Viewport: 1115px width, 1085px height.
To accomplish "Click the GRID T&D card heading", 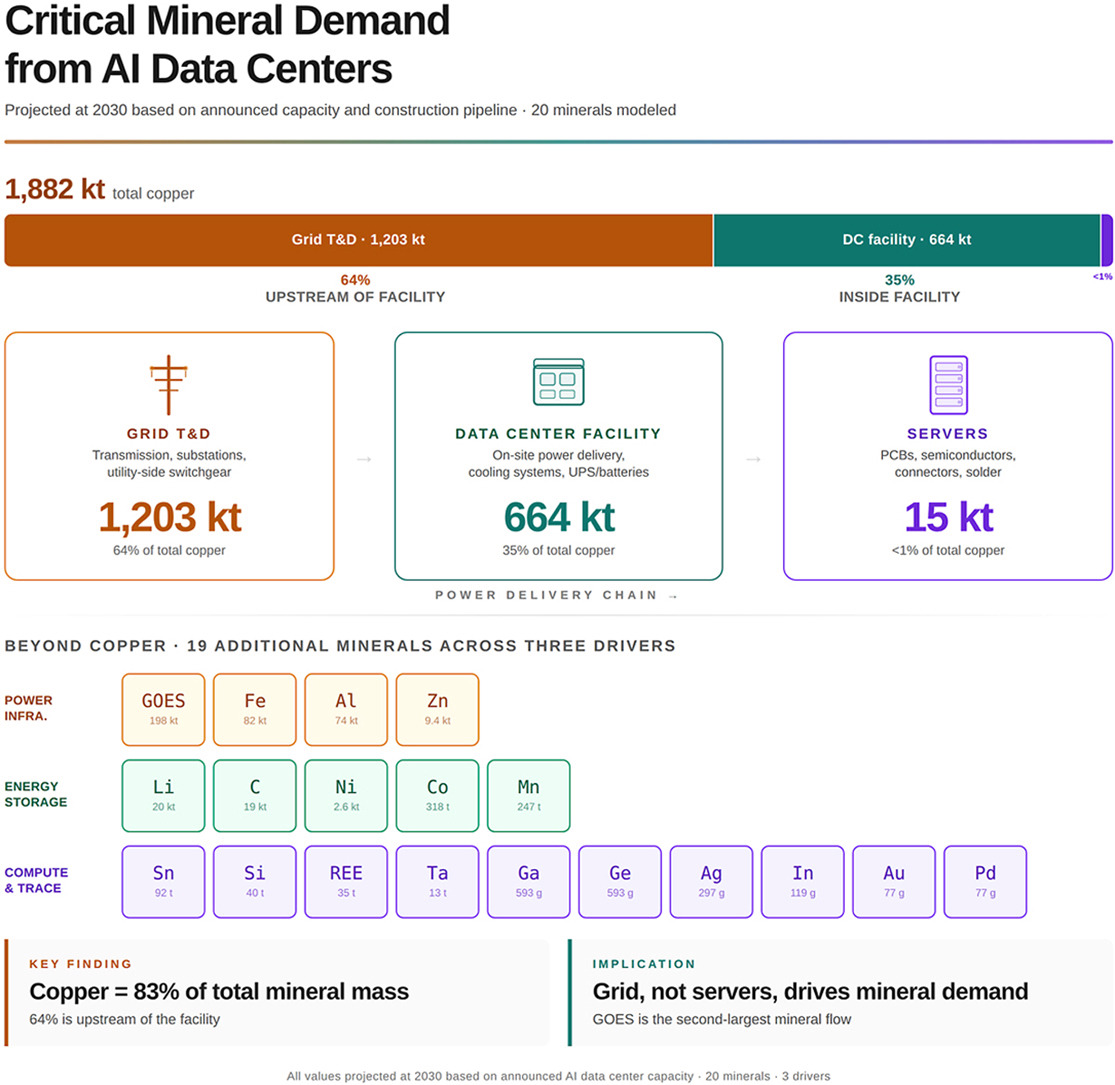I will (169, 434).
